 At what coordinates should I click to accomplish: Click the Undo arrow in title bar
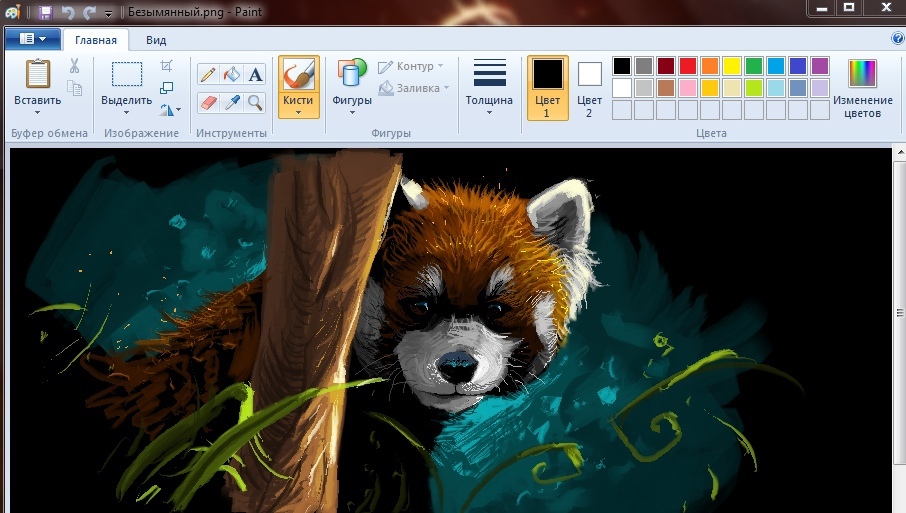[x=68, y=12]
